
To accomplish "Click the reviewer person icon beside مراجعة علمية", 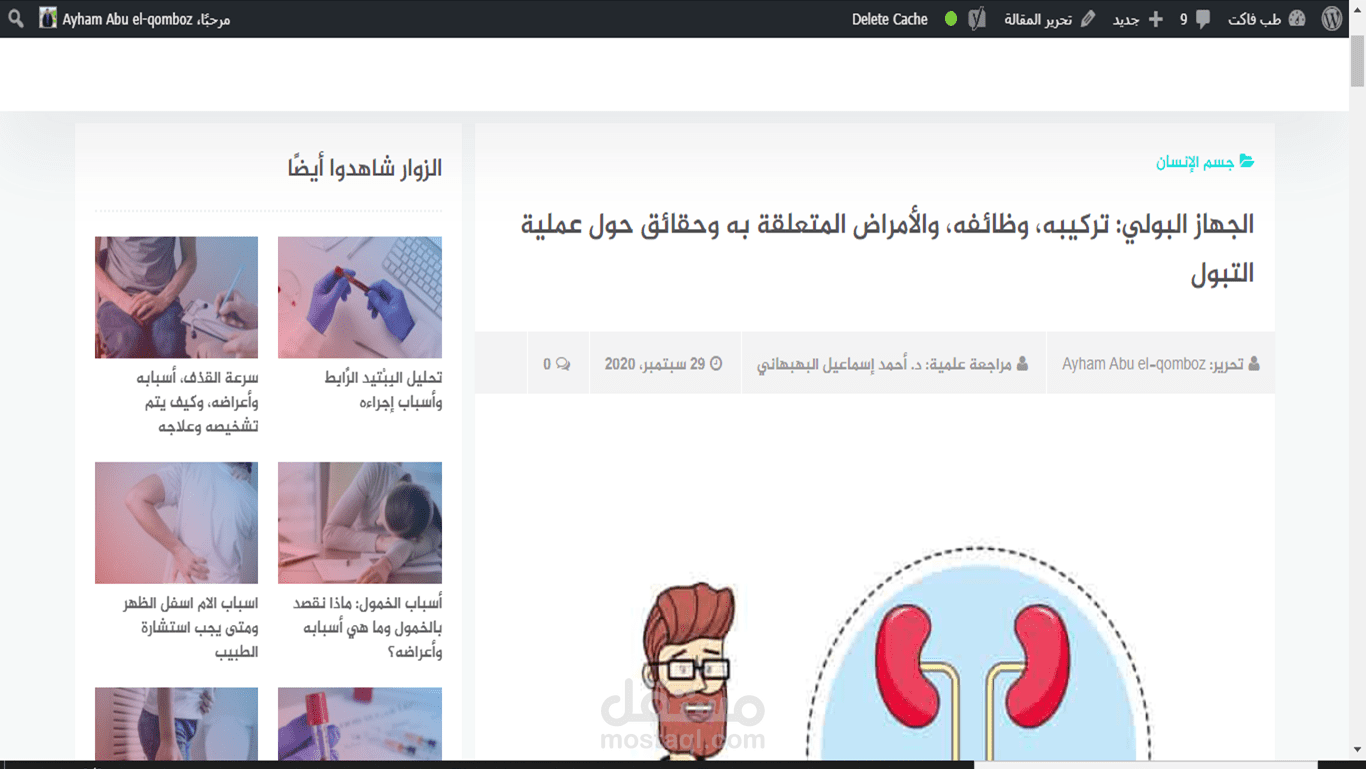I will (x=1022, y=364).
